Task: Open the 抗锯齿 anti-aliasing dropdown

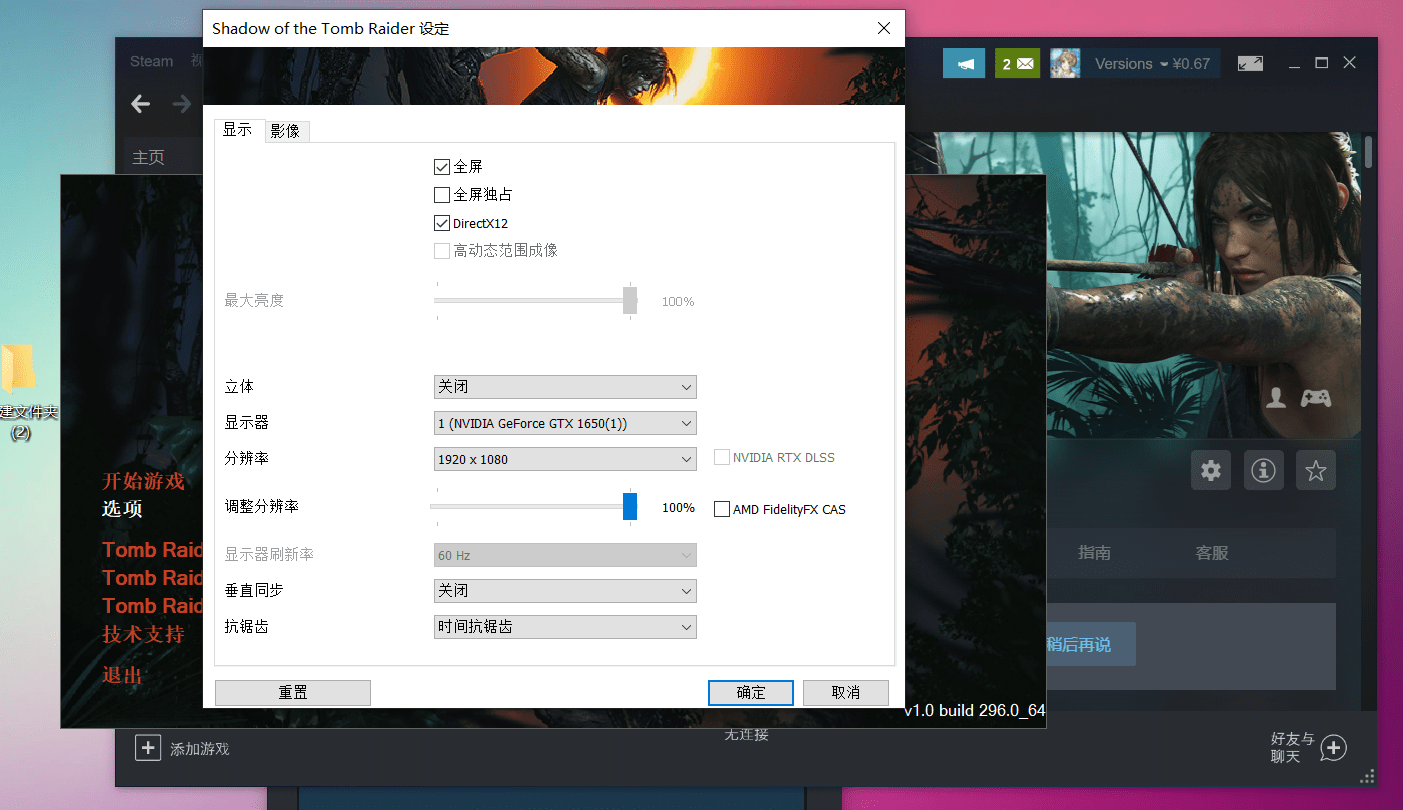Action: (566, 627)
